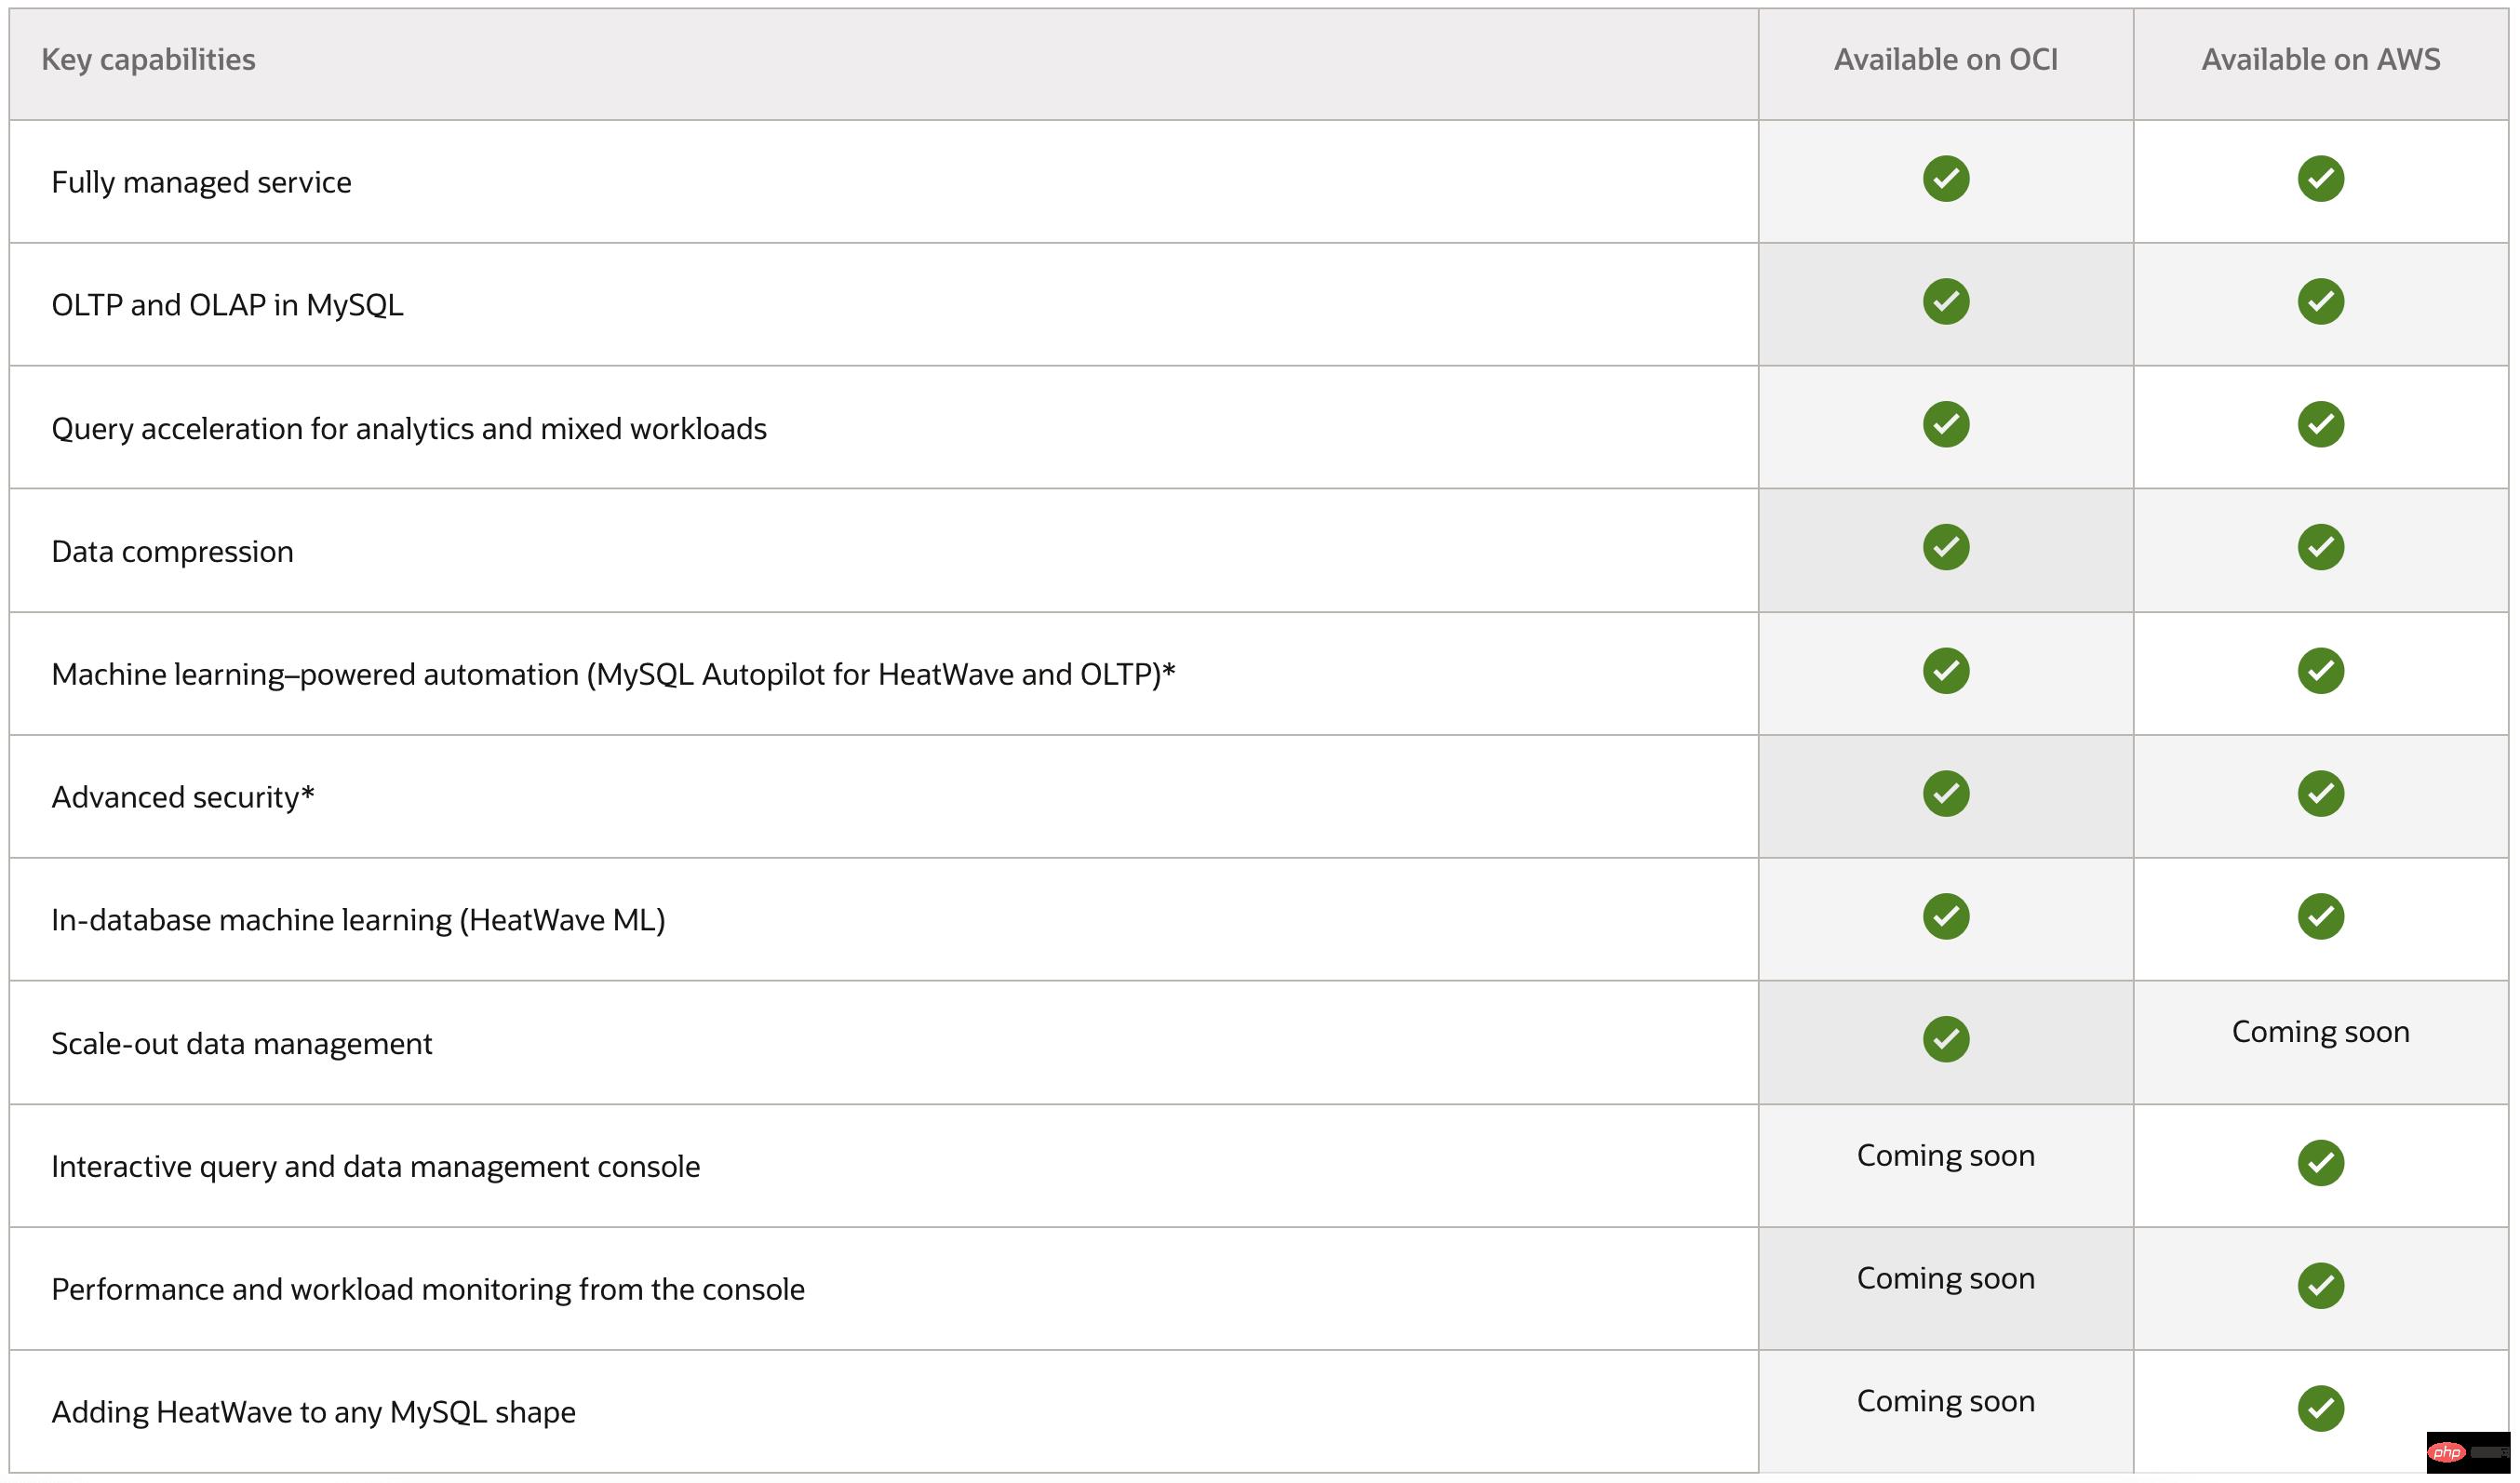
Task: Click AWS checkmark for Adding HeatWave to MySQL shape
Action: (2320, 1409)
